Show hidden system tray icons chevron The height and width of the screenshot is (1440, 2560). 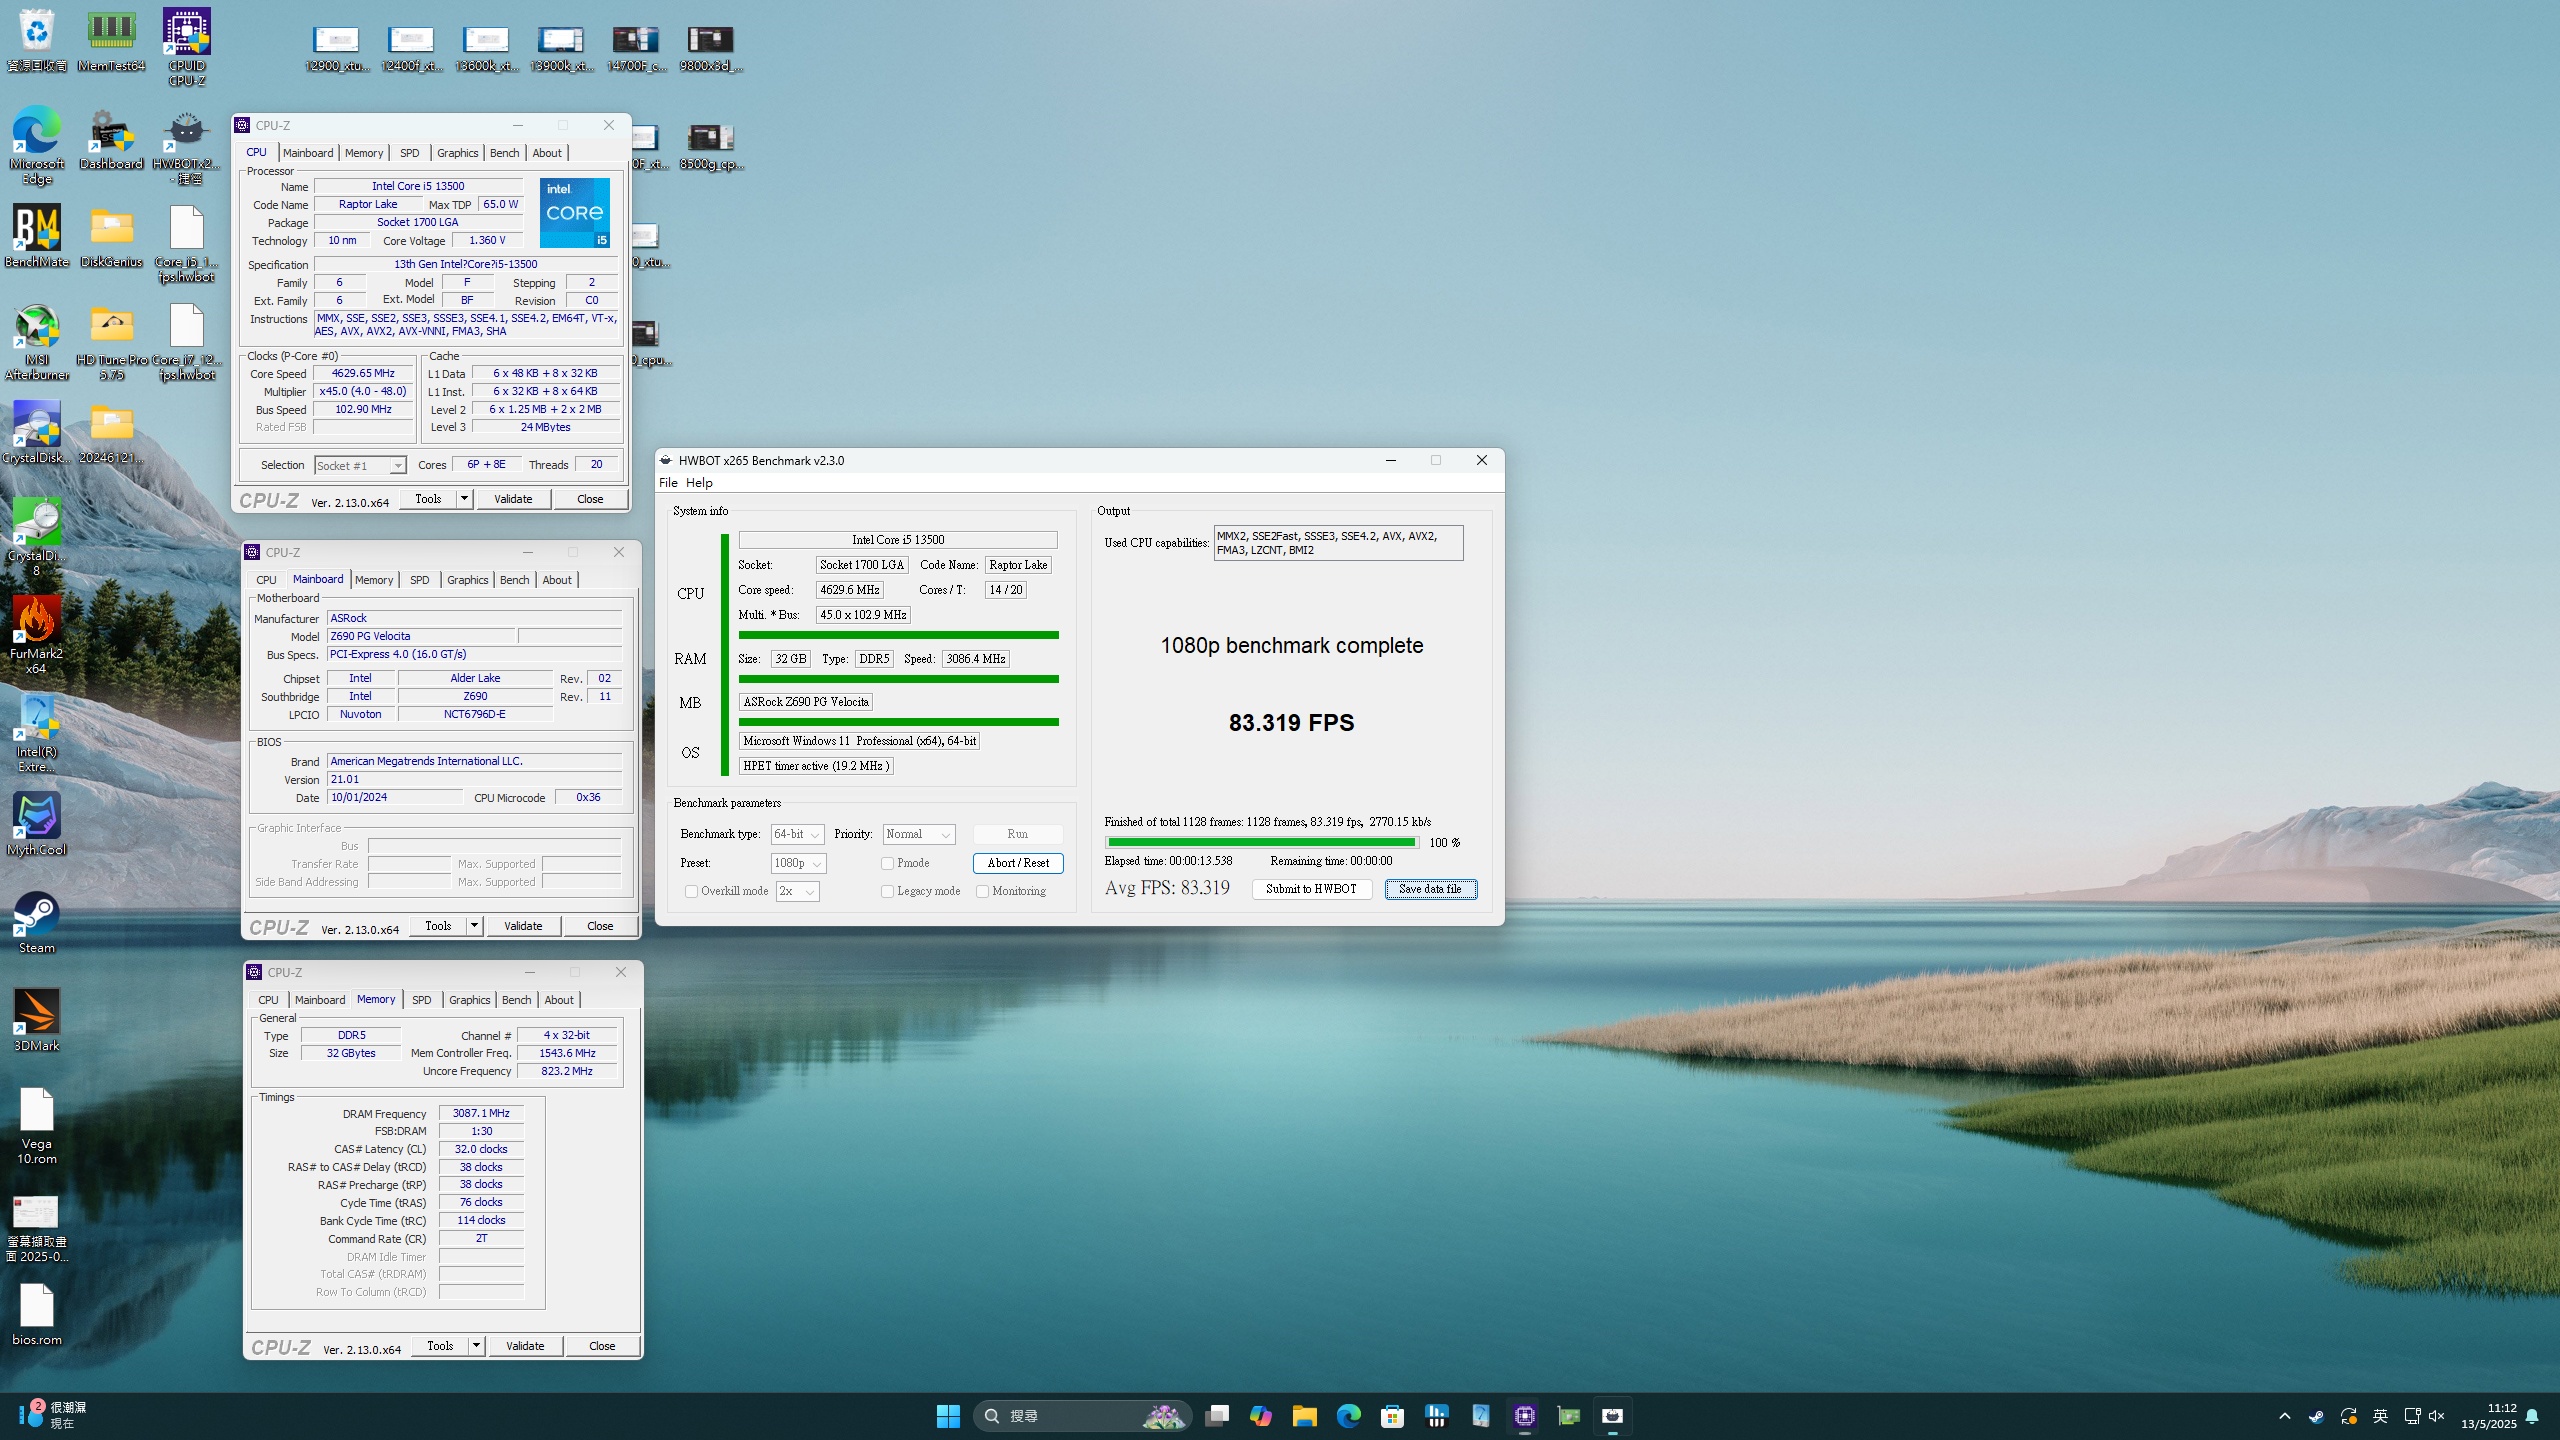[2284, 1416]
